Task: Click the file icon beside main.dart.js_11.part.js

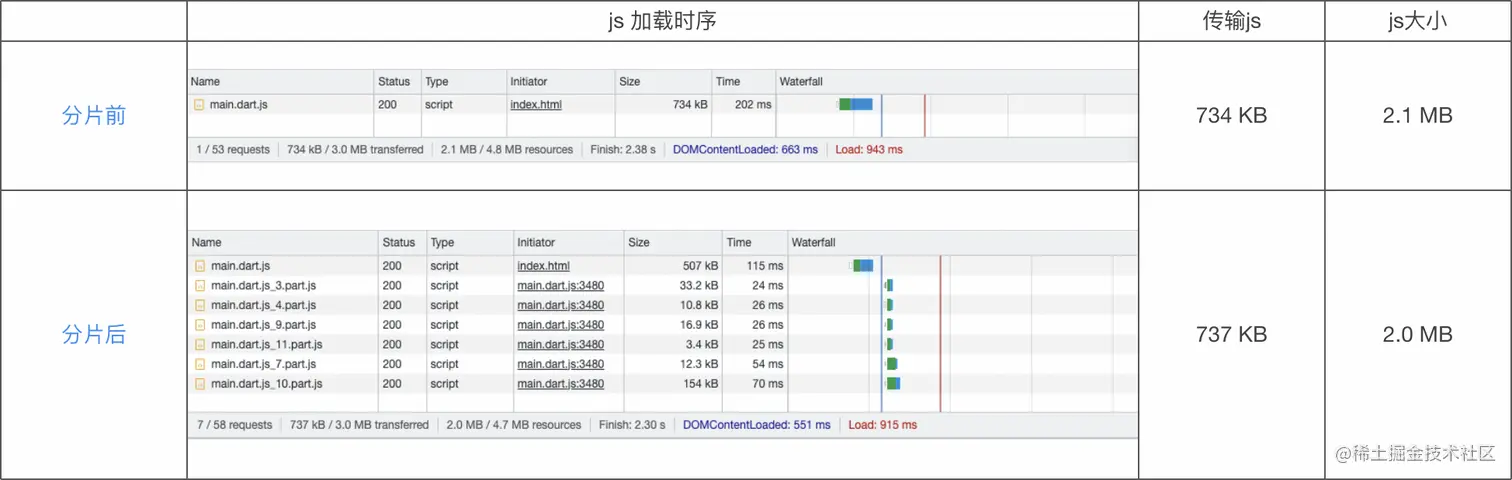Action: click(200, 344)
